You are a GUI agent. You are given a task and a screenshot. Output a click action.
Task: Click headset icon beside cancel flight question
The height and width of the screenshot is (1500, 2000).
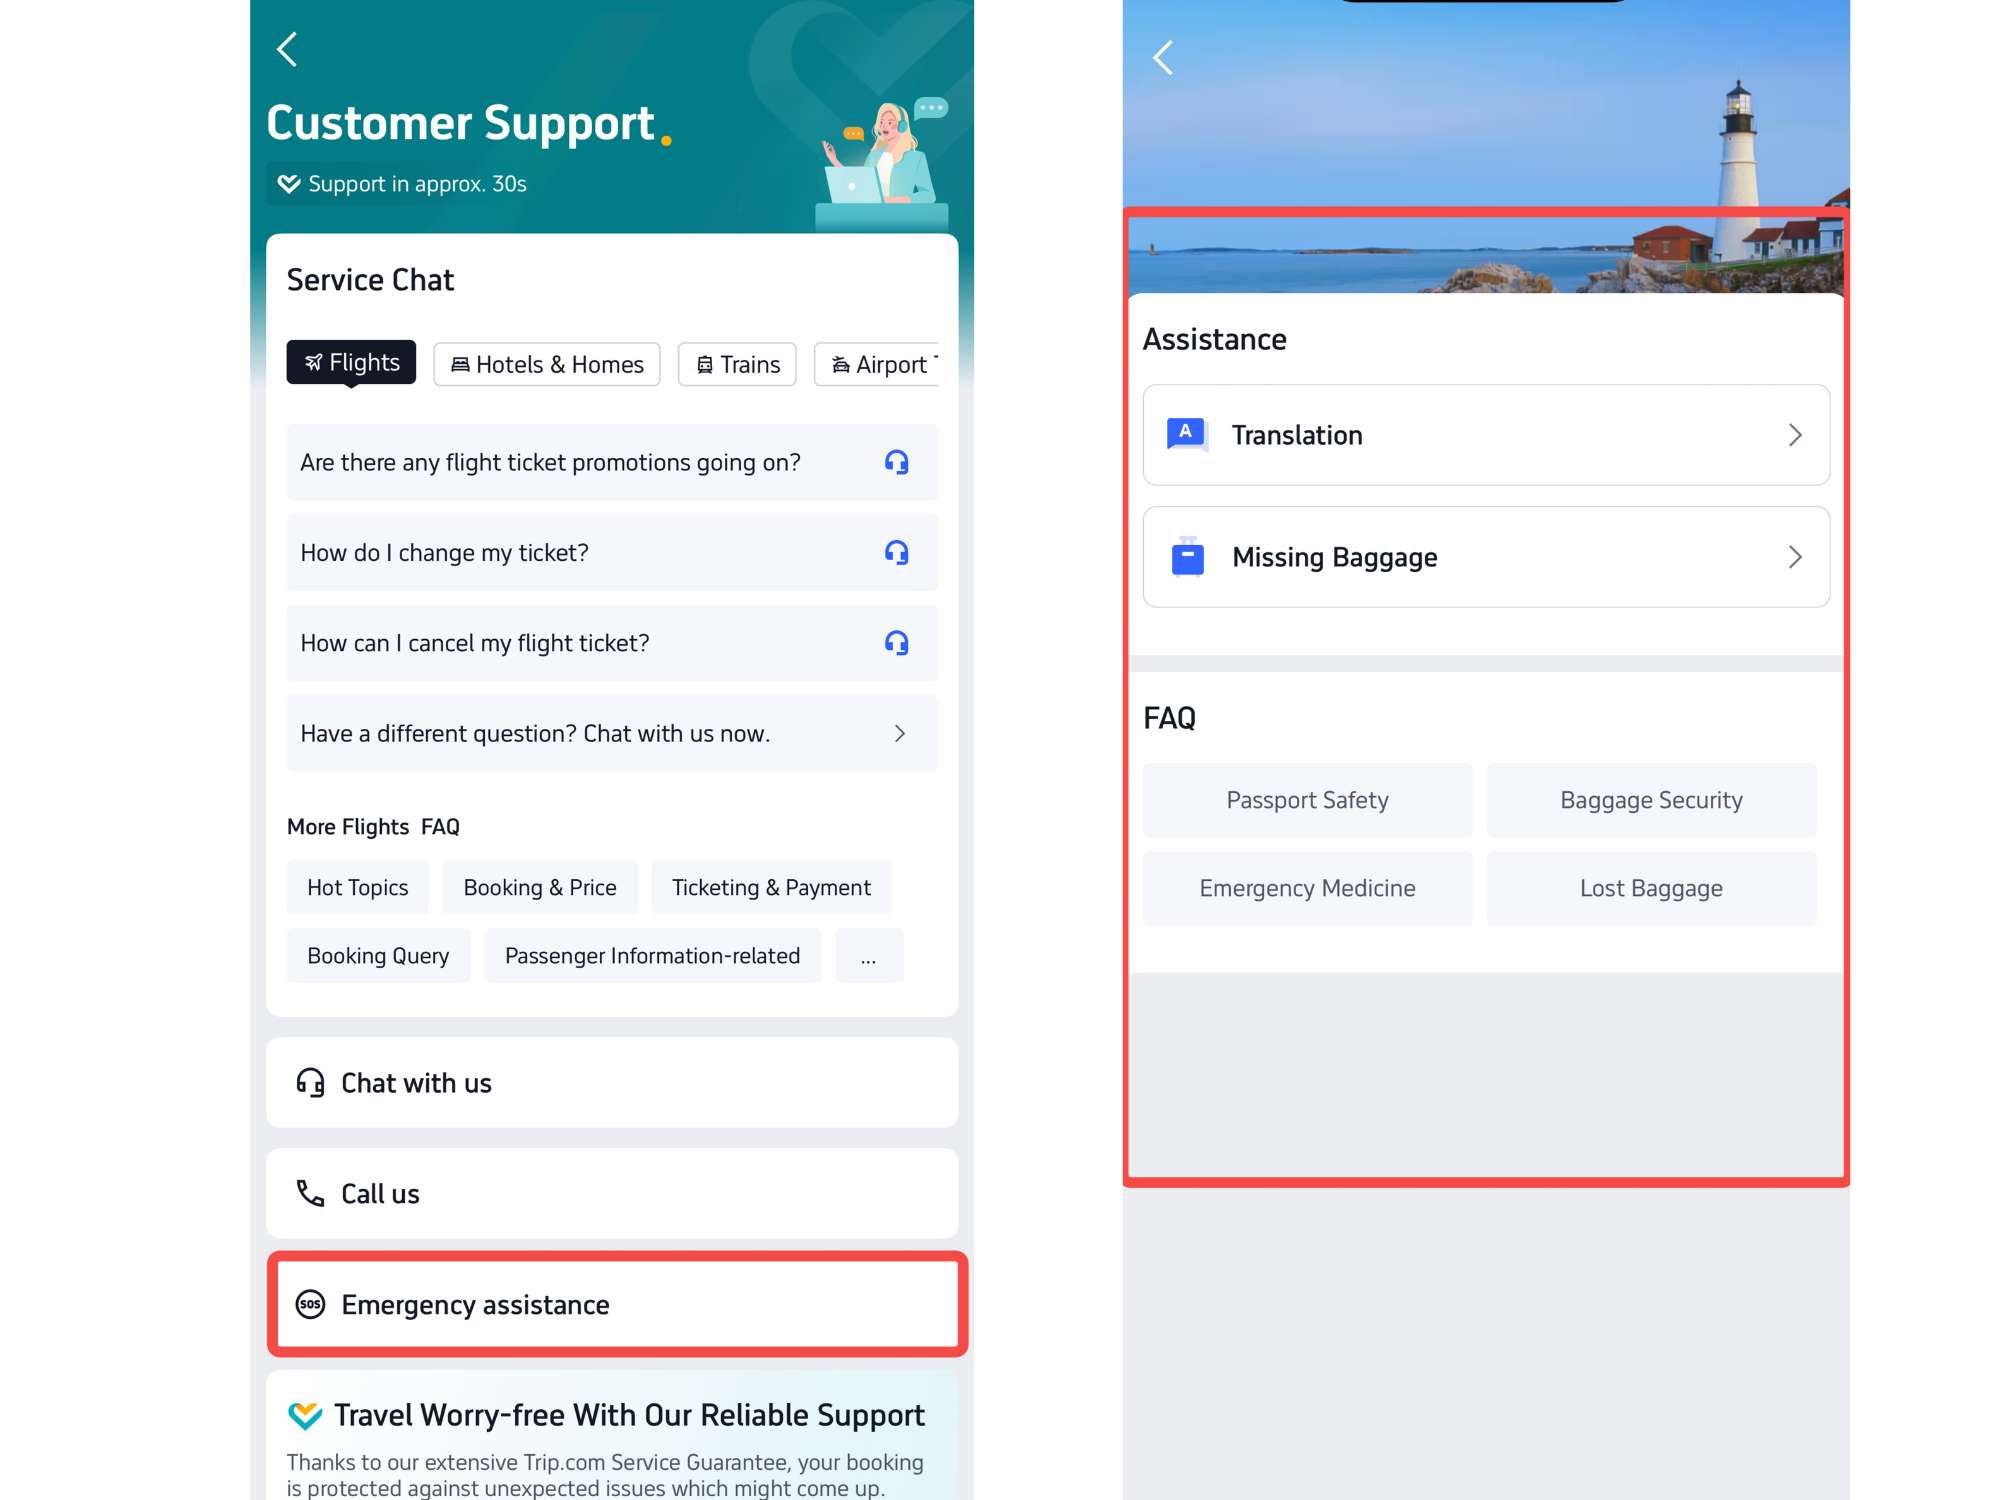(x=896, y=643)
